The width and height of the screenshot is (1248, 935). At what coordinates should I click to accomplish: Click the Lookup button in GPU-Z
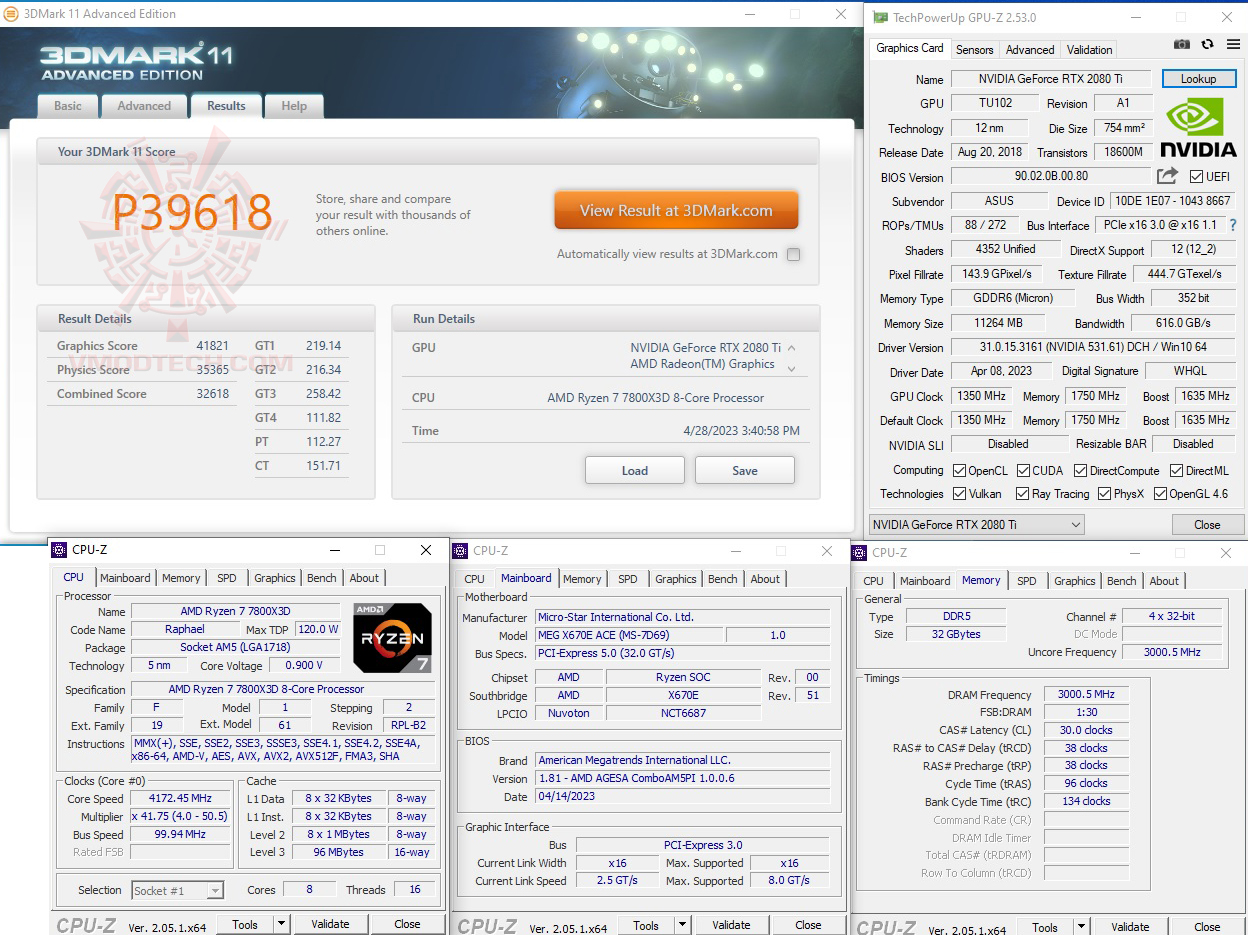click(1198, 79)
